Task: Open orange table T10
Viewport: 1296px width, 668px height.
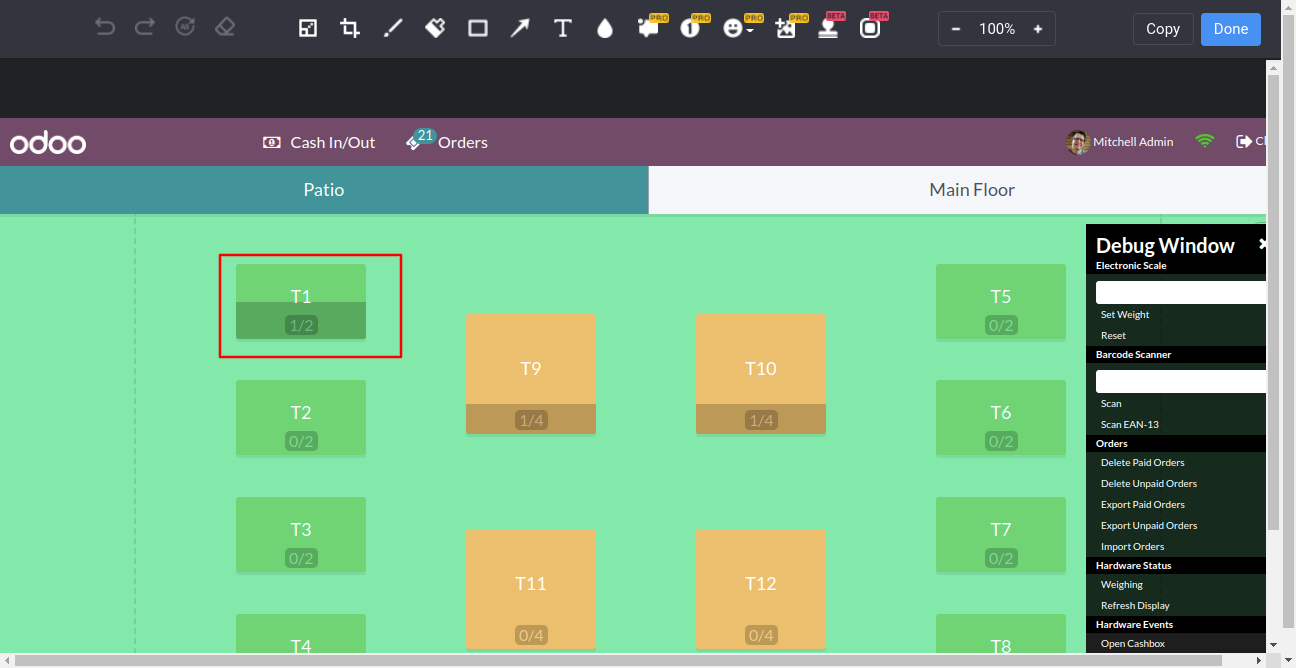Action: [x=761, y=374]
